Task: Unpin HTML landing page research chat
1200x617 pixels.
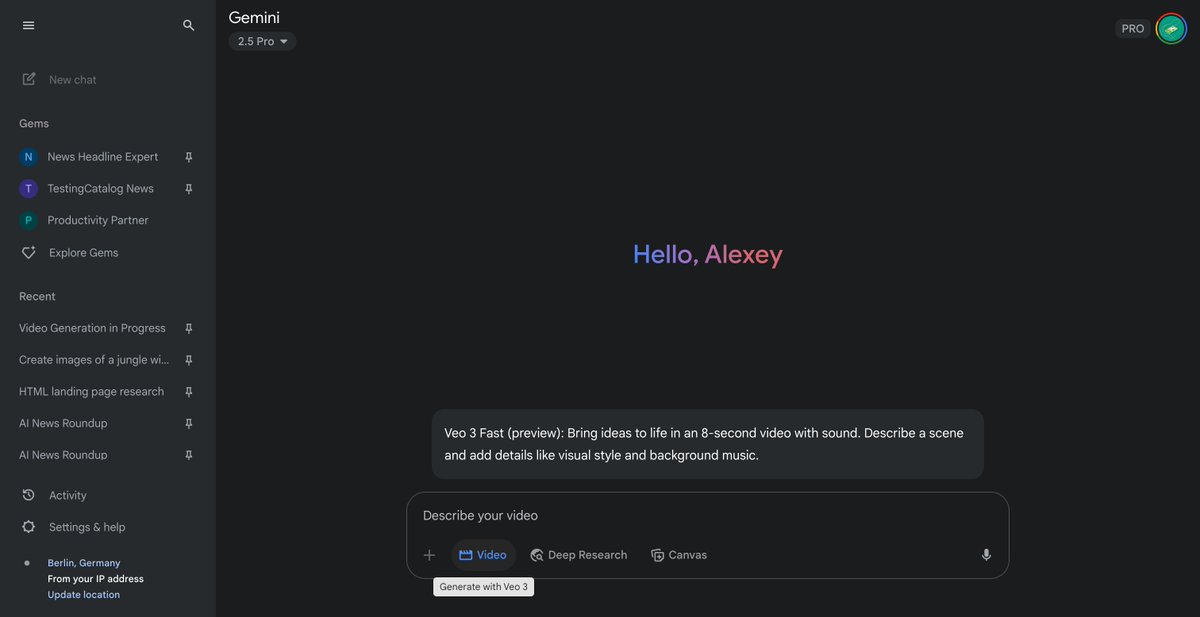Action: tap(189, 392)
